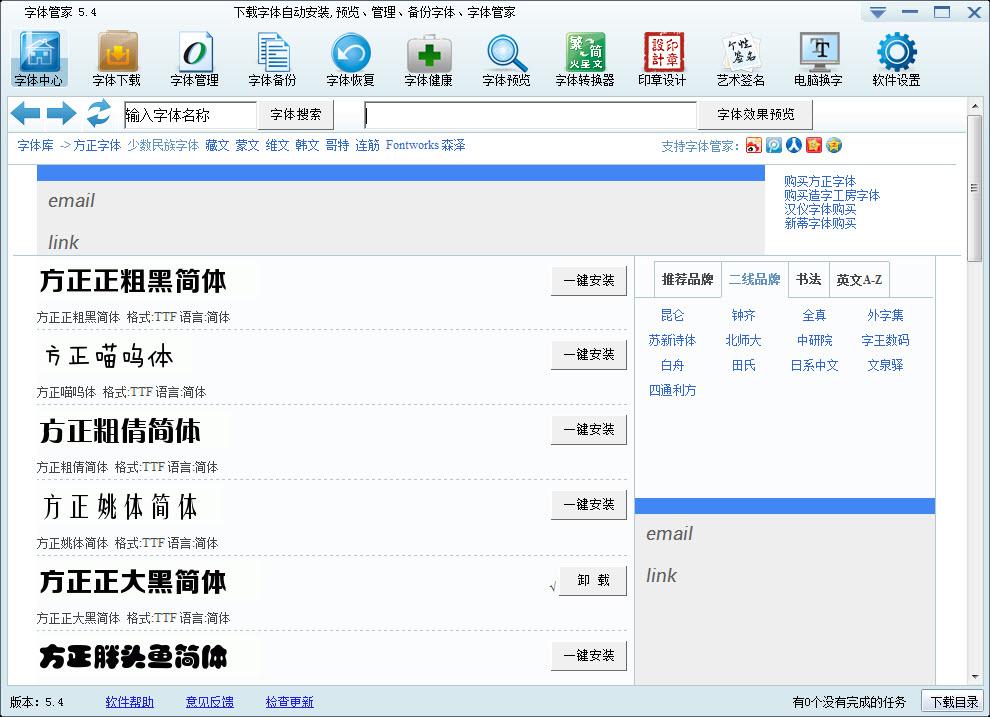This screenshot has width=990, height=717.
Task: Install 方正正粗黑简体 with 一键安装
Action: click(x=589, y=281)
